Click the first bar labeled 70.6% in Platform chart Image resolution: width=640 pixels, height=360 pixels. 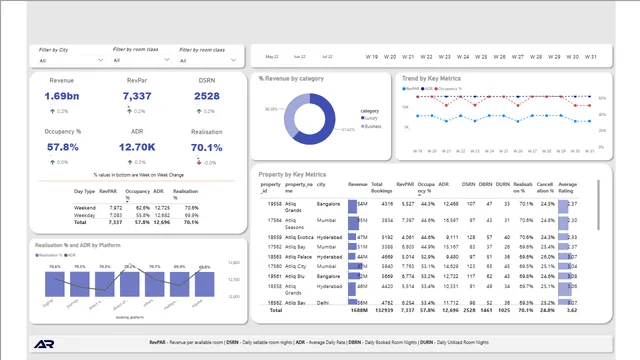(x=55, y=284)
